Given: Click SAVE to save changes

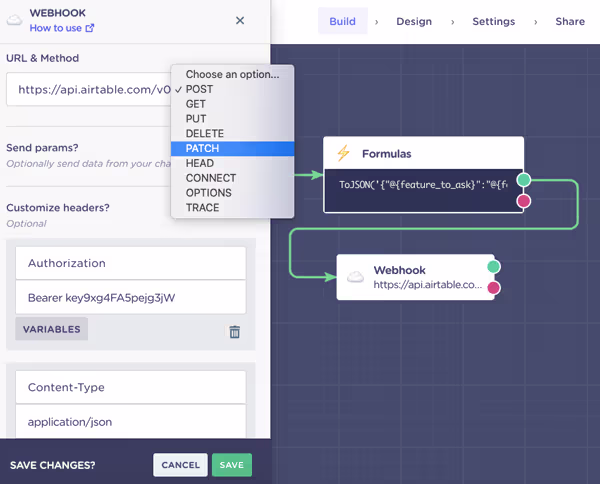Looking at the screenshot, I should pos(232,465).
